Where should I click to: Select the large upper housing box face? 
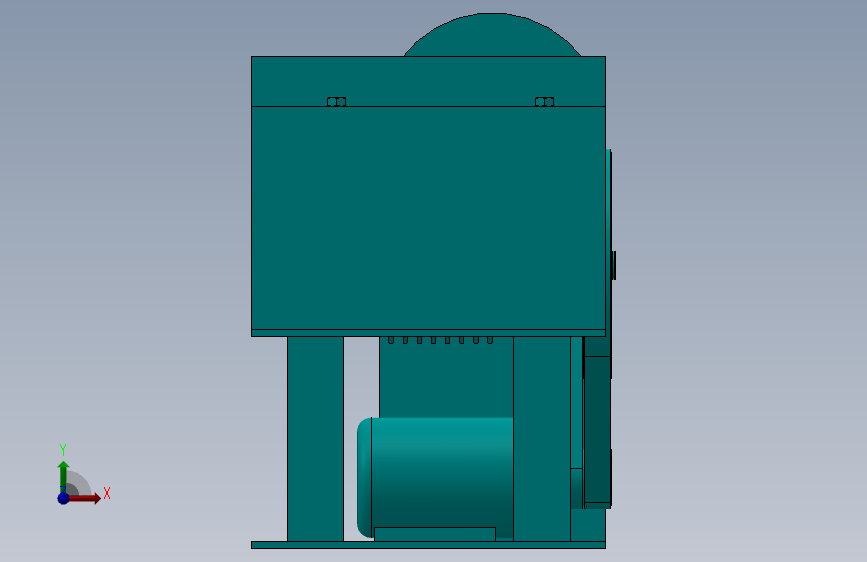[x=428, y=218]
